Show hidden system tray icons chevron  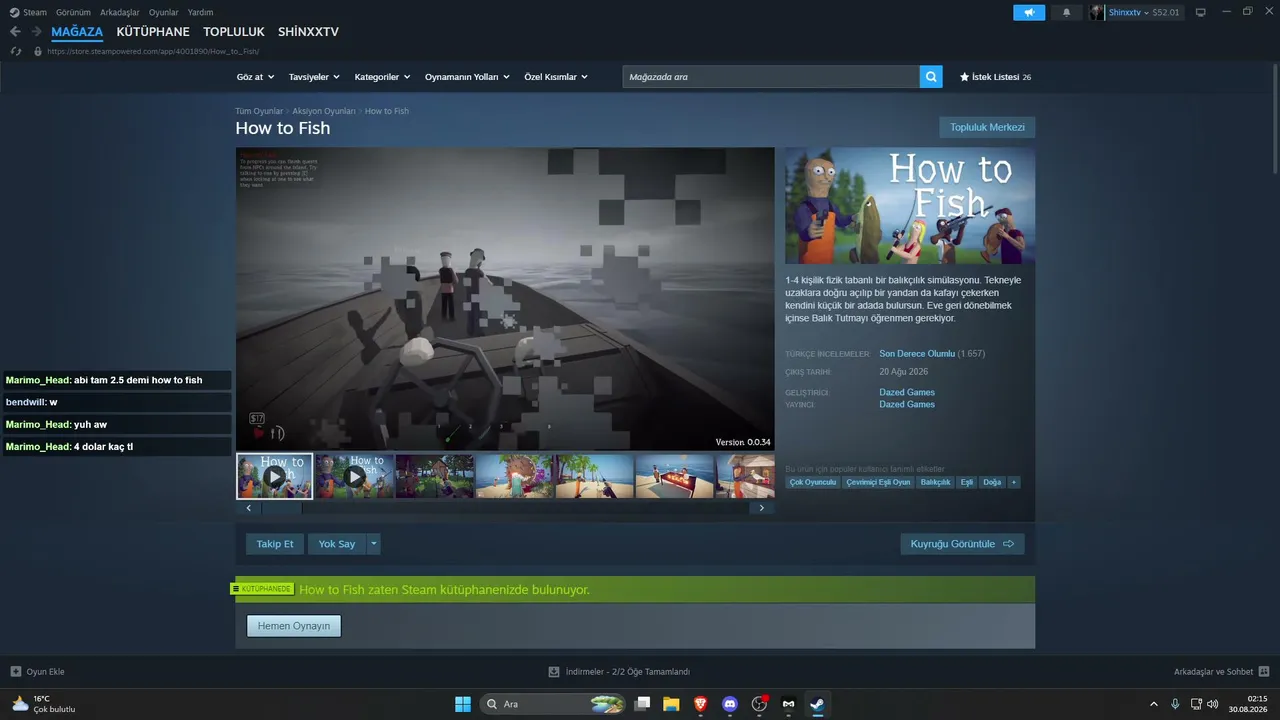coord(1153,704)
